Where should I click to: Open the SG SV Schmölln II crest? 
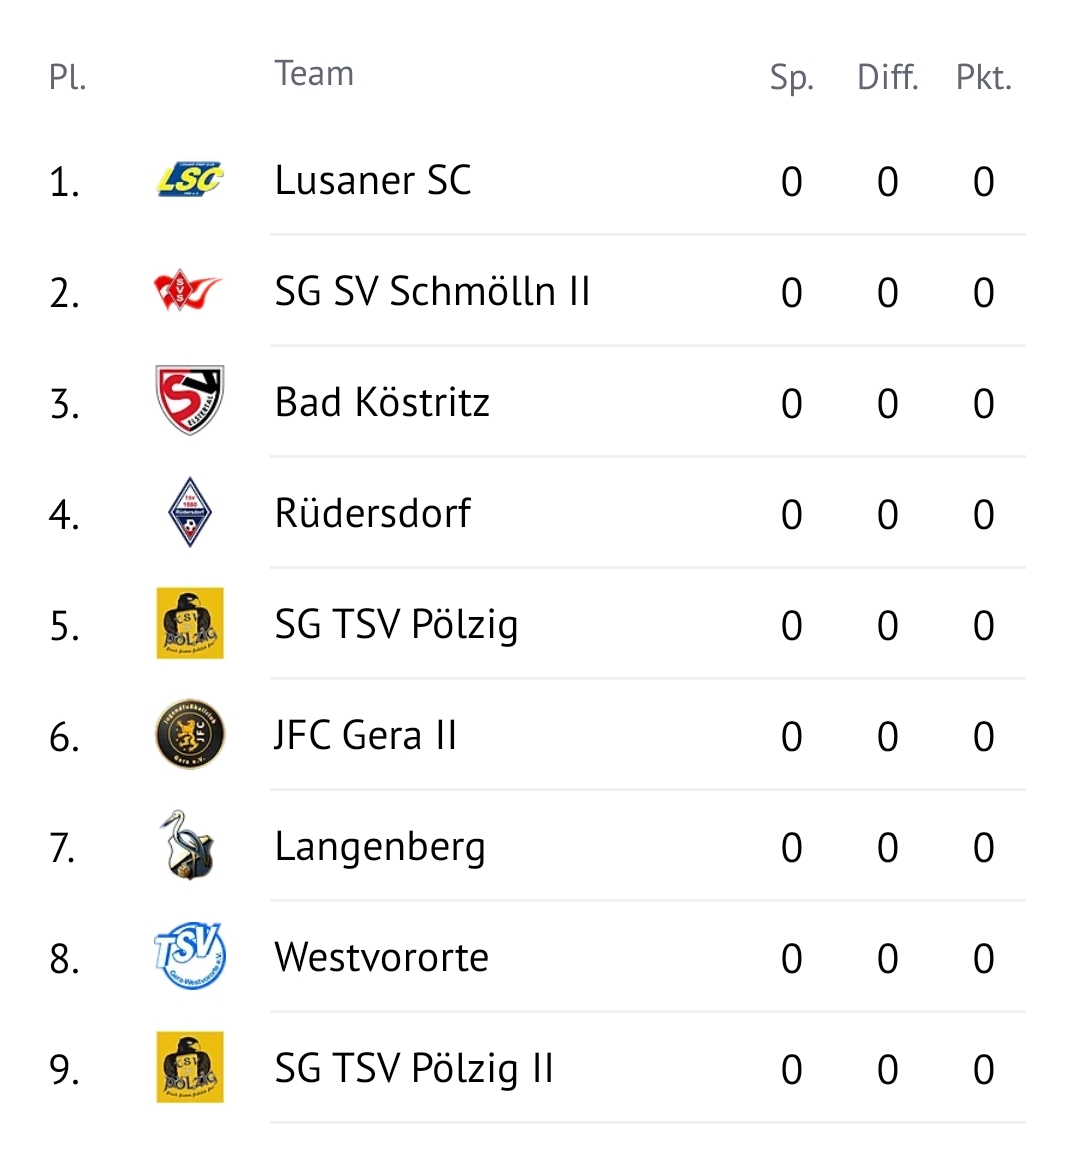188,290
